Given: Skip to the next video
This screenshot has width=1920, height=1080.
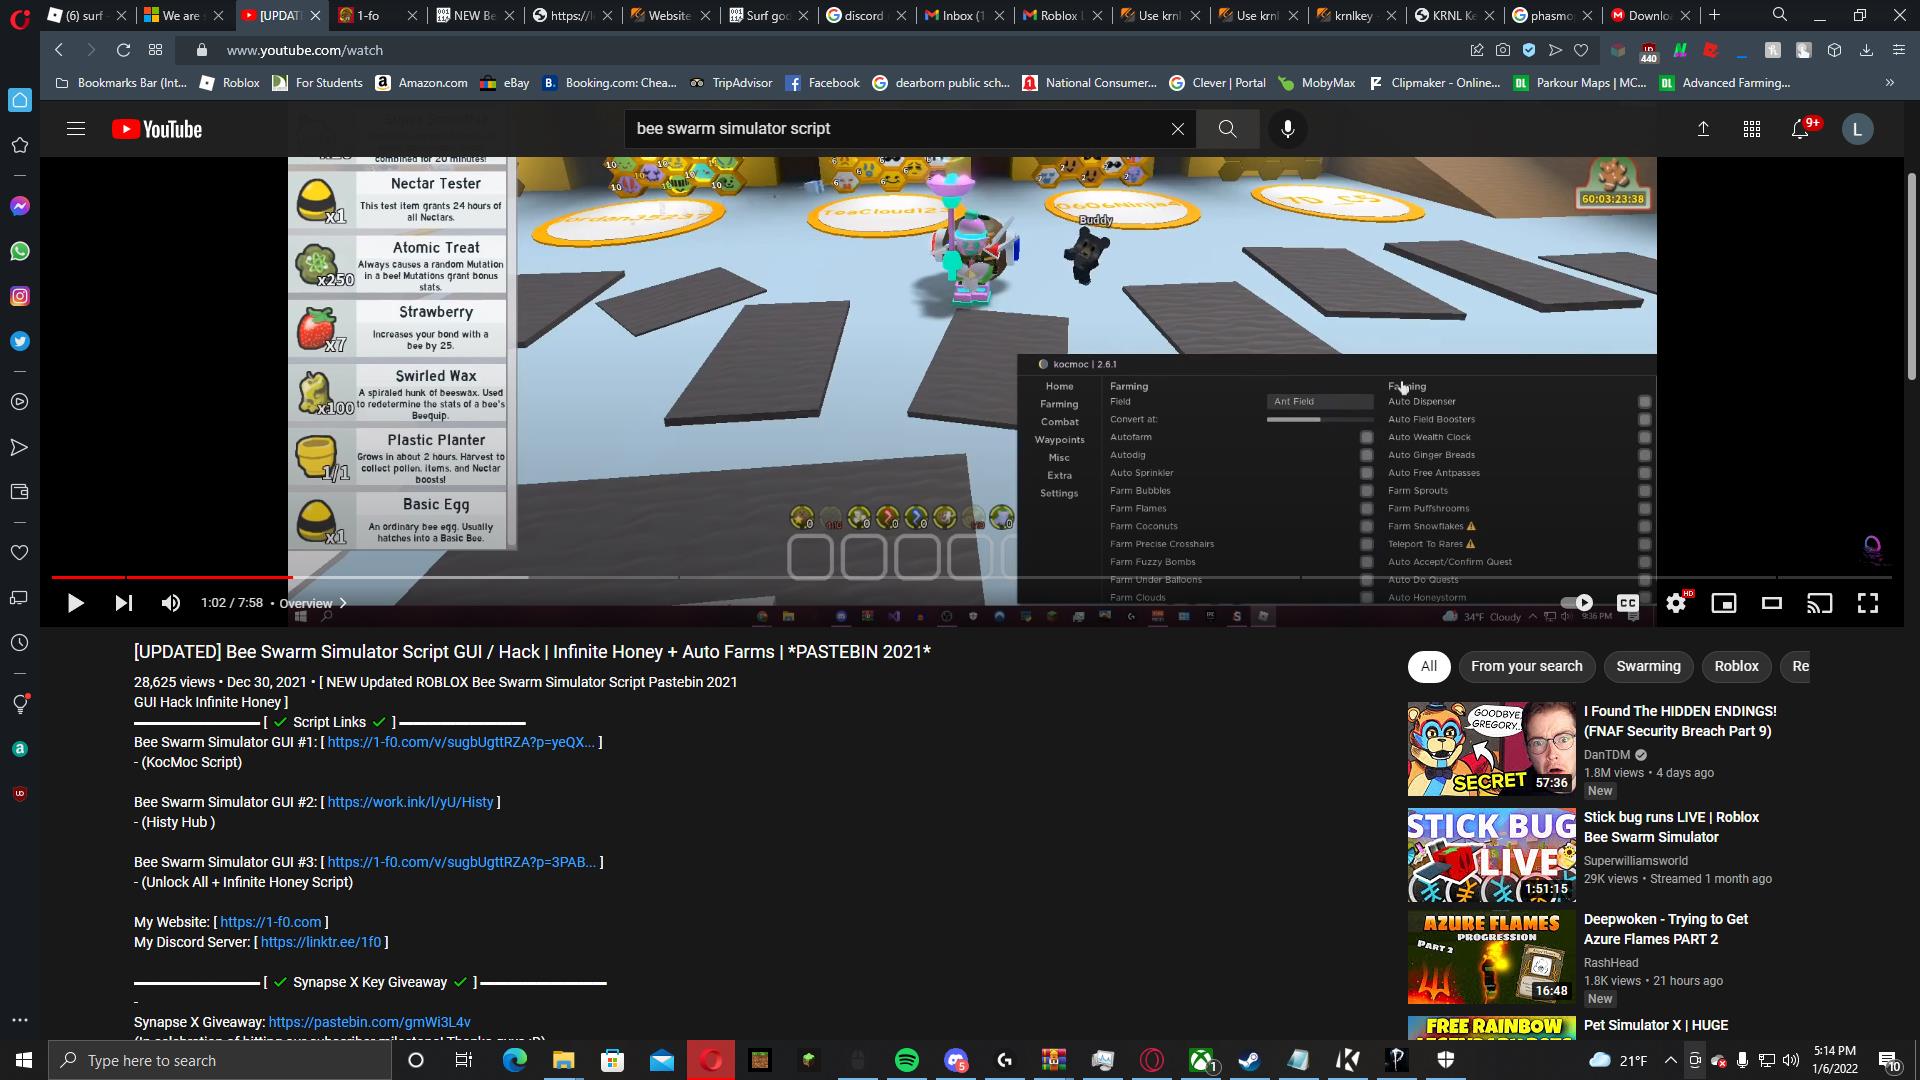Looking at the screenshot, I should [x=123, y=603].
